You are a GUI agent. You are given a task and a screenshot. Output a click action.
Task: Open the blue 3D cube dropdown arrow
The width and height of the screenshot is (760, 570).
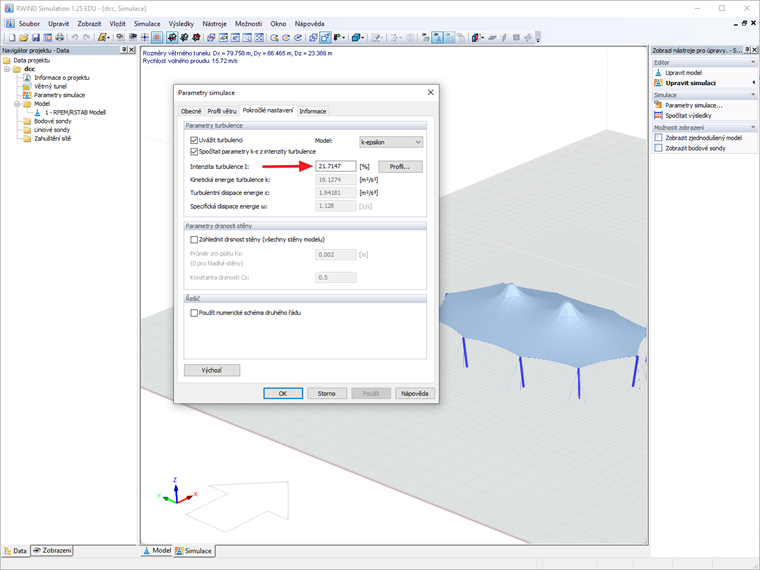[x=363, y=37]
